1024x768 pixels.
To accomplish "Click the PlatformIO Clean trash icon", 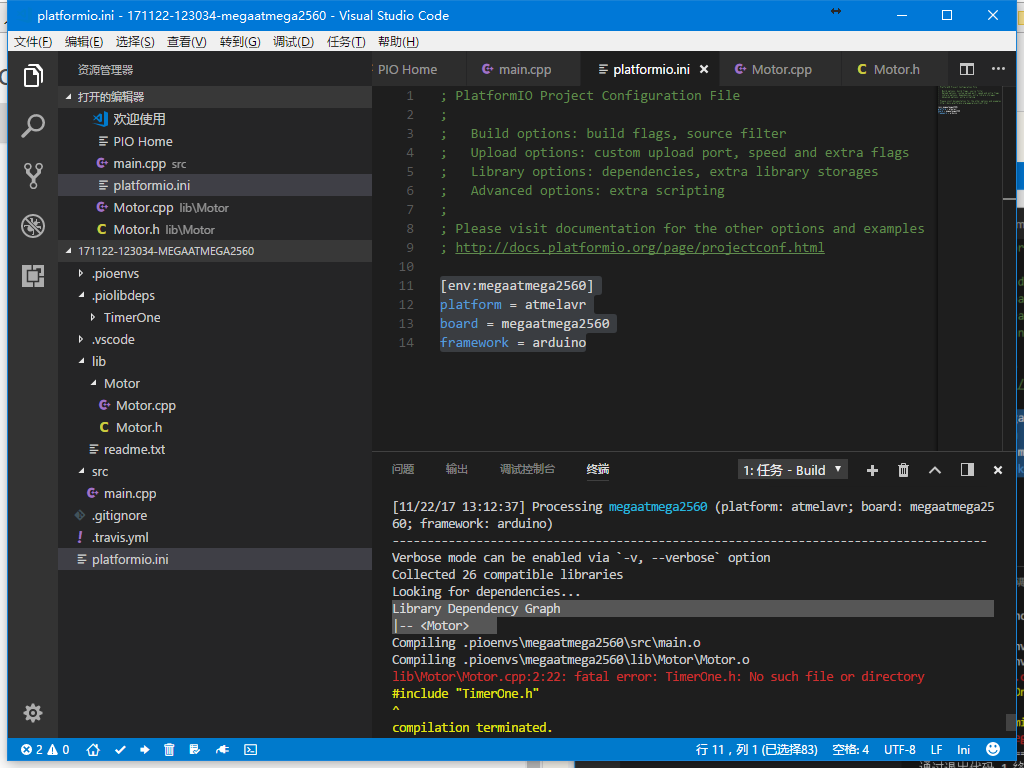I will coord(168,749).
